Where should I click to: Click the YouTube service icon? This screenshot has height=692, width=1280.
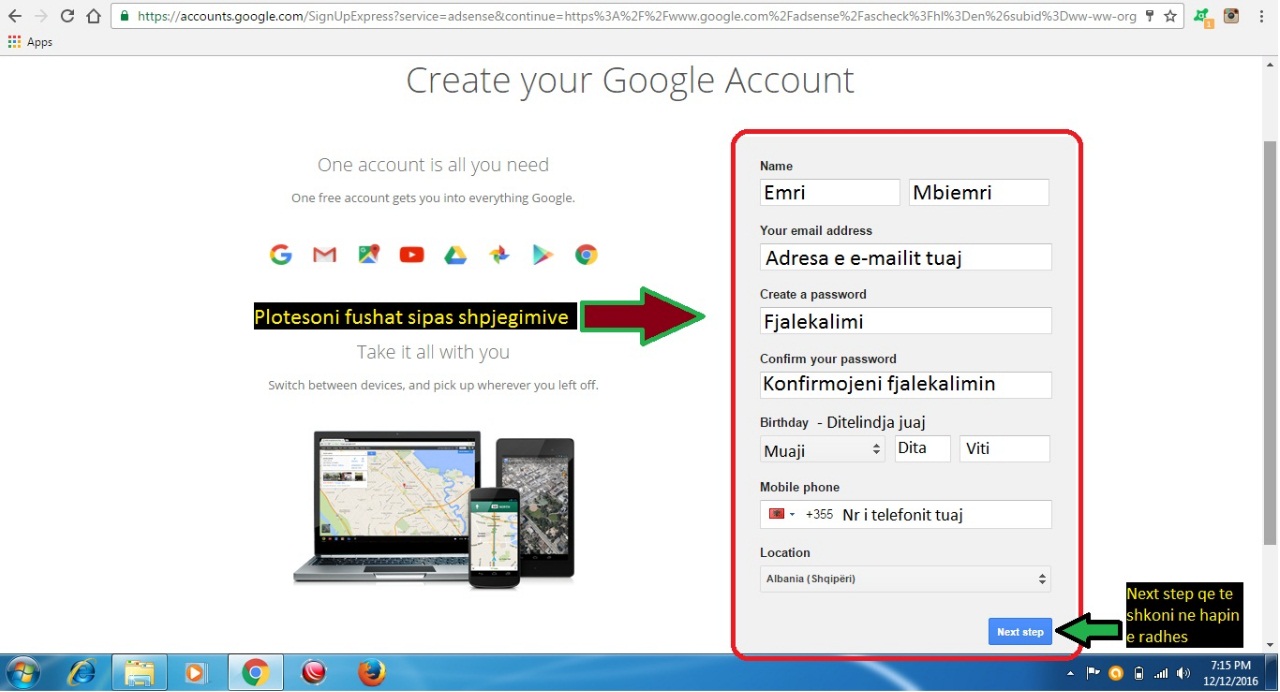tap(412, 255)
